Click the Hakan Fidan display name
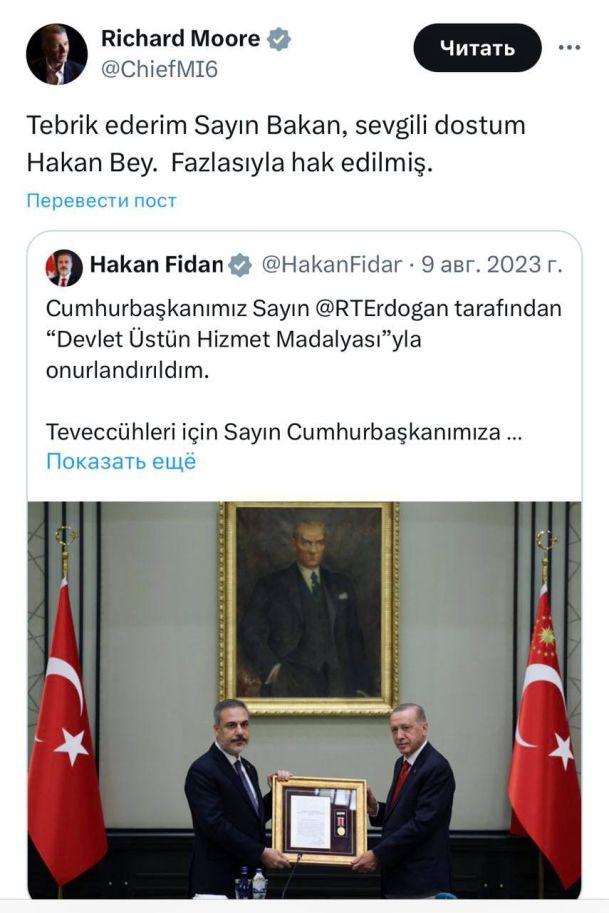The height and width of the screenshot is (913, 609). click(156, 265)
